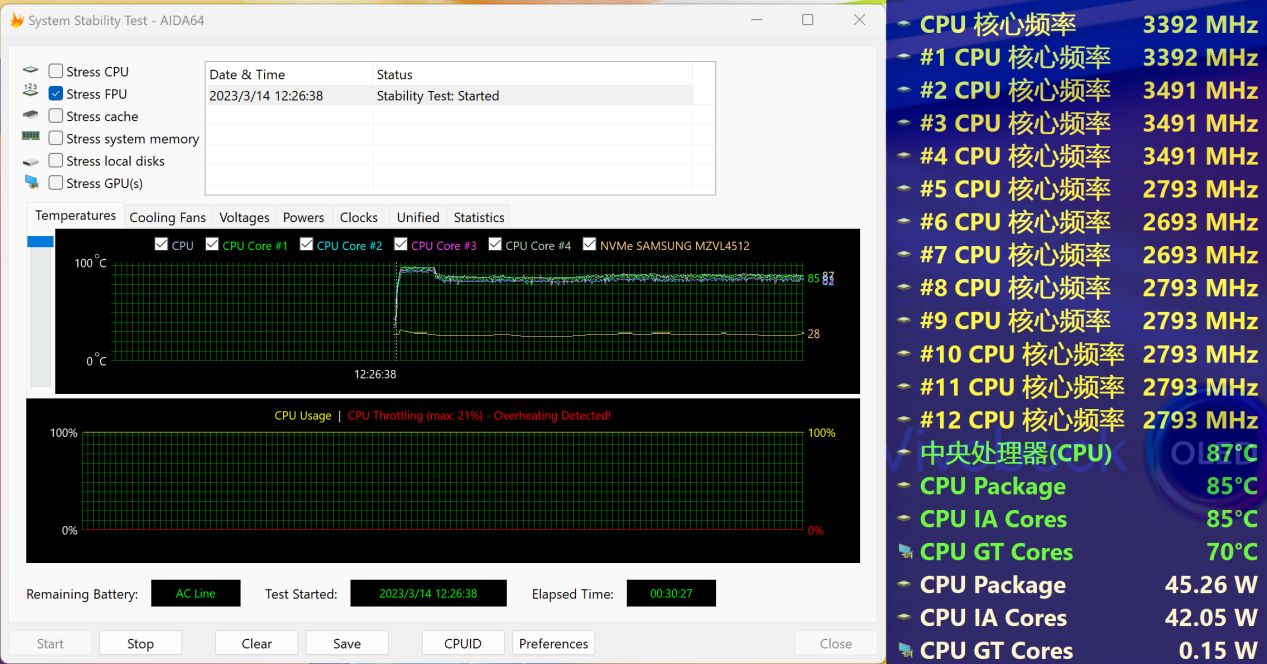Uncheck the CPU Core #3 graph checkbox
The height and width of the screenshot is (664, 1267).
click(x=401, y=245)
